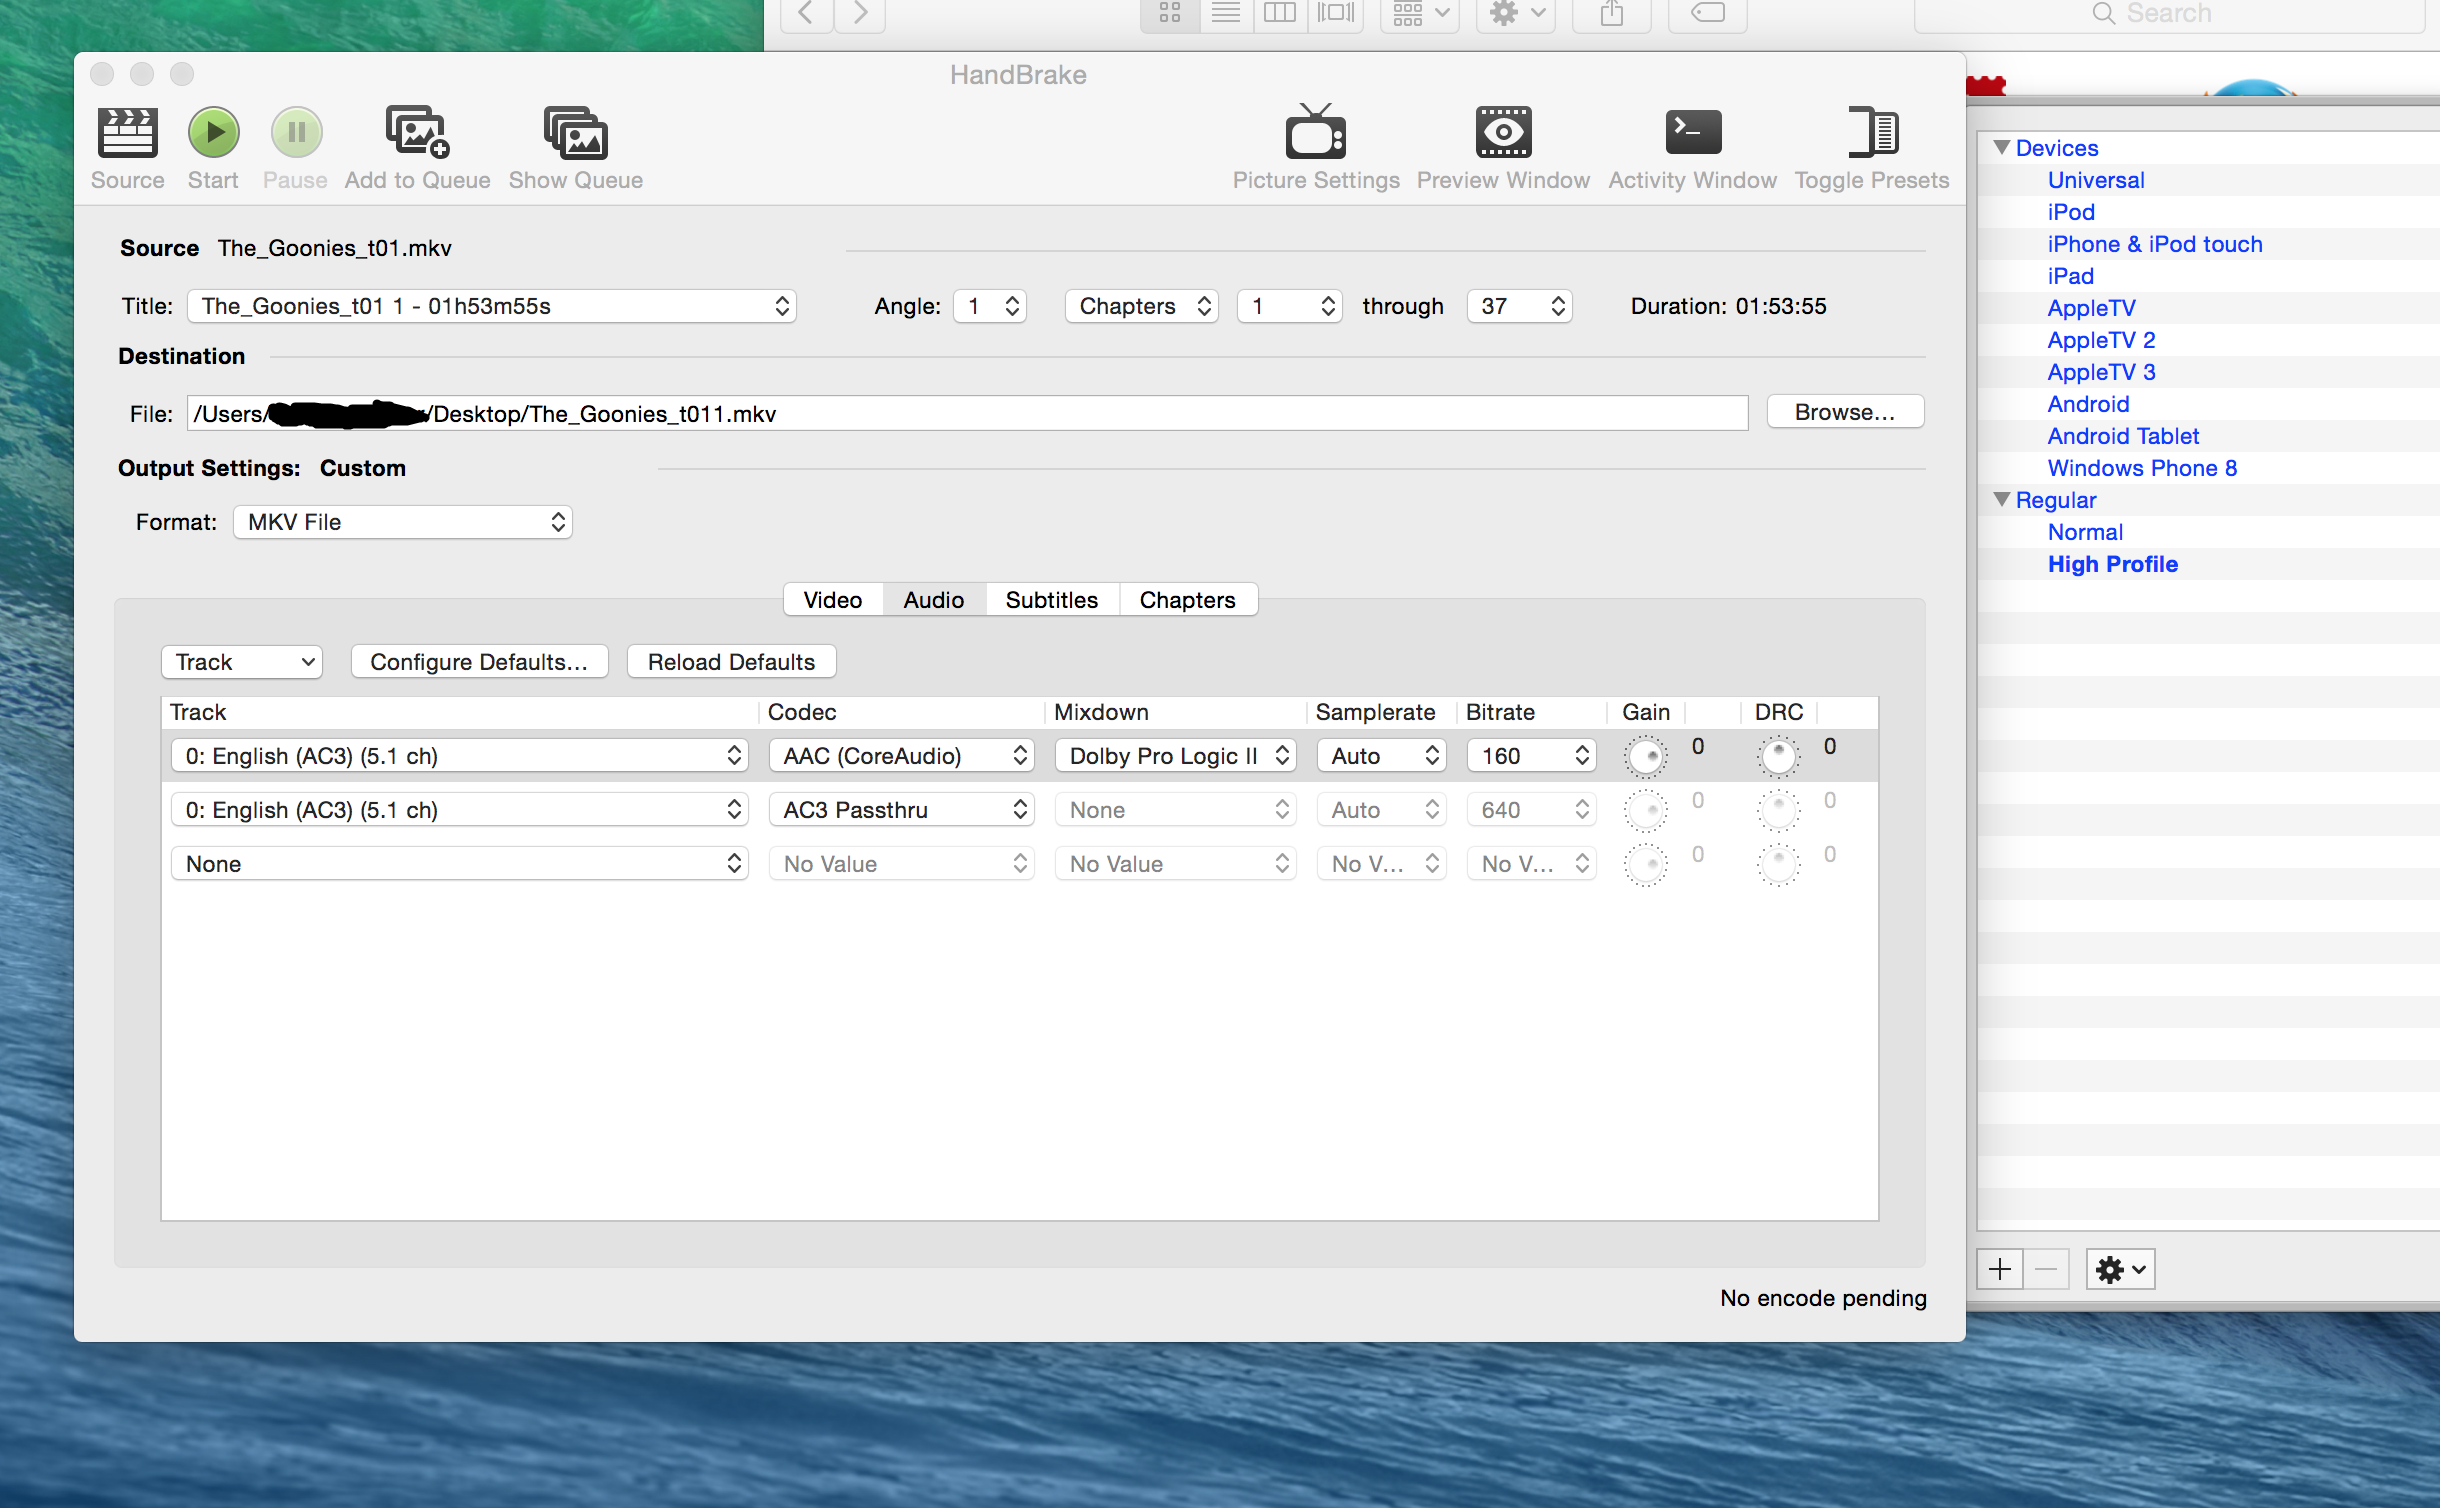Open the Preview Window eye icon
Screen dimensions: 2440x1508
1503,132
